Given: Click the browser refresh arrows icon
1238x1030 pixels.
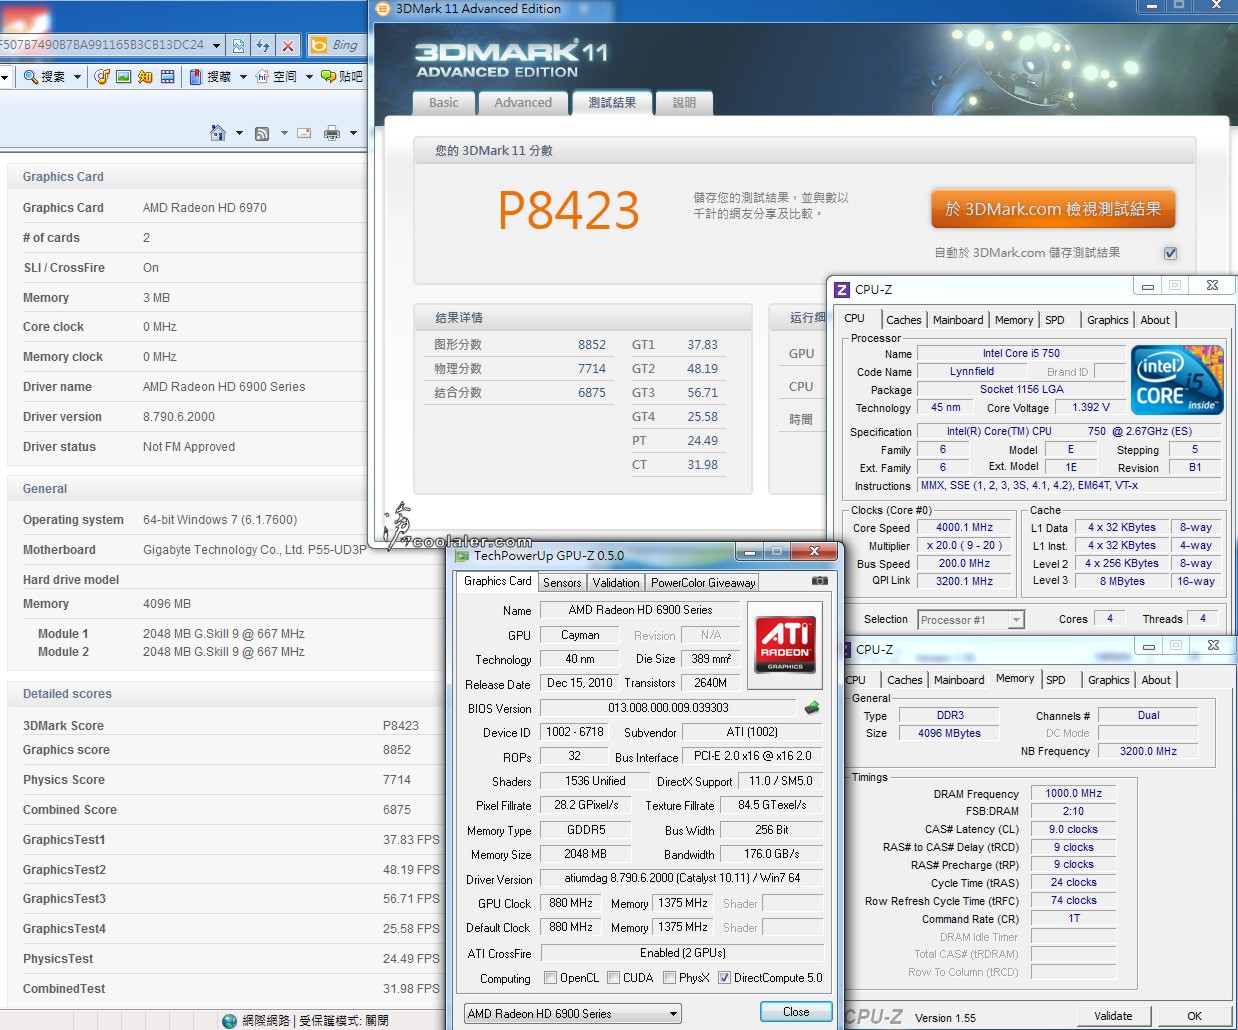Looking at the screenshot, I should [263, 45].
